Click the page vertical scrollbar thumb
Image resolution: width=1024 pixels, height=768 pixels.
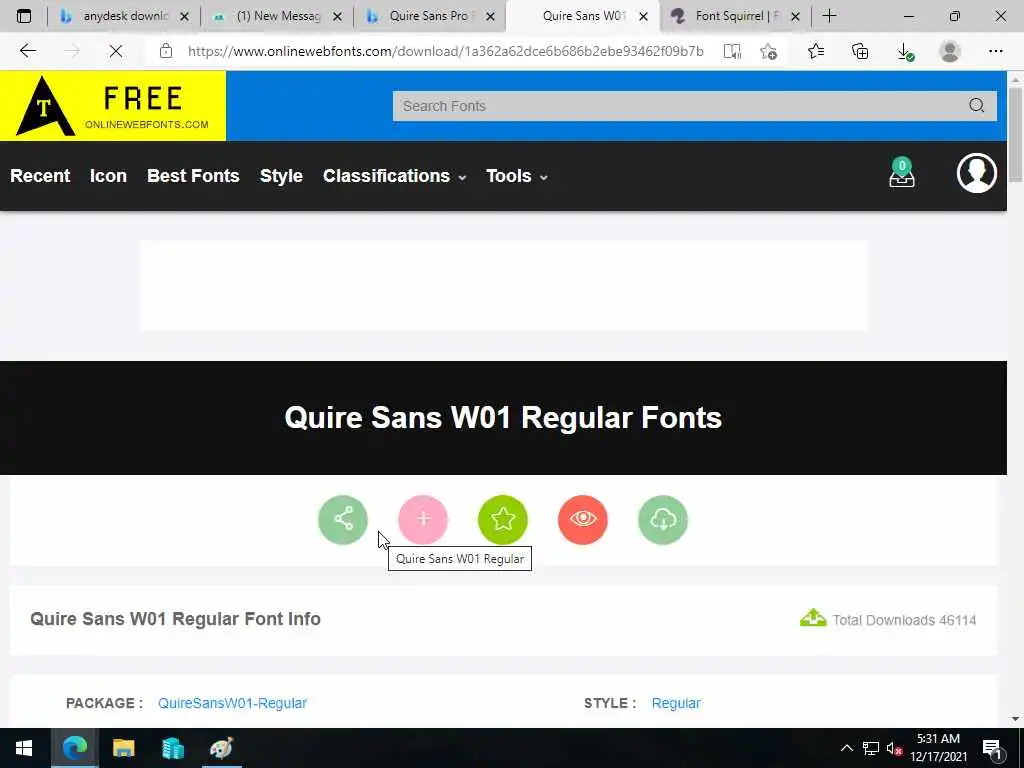pyautogui.click(x=1015, y=134)
